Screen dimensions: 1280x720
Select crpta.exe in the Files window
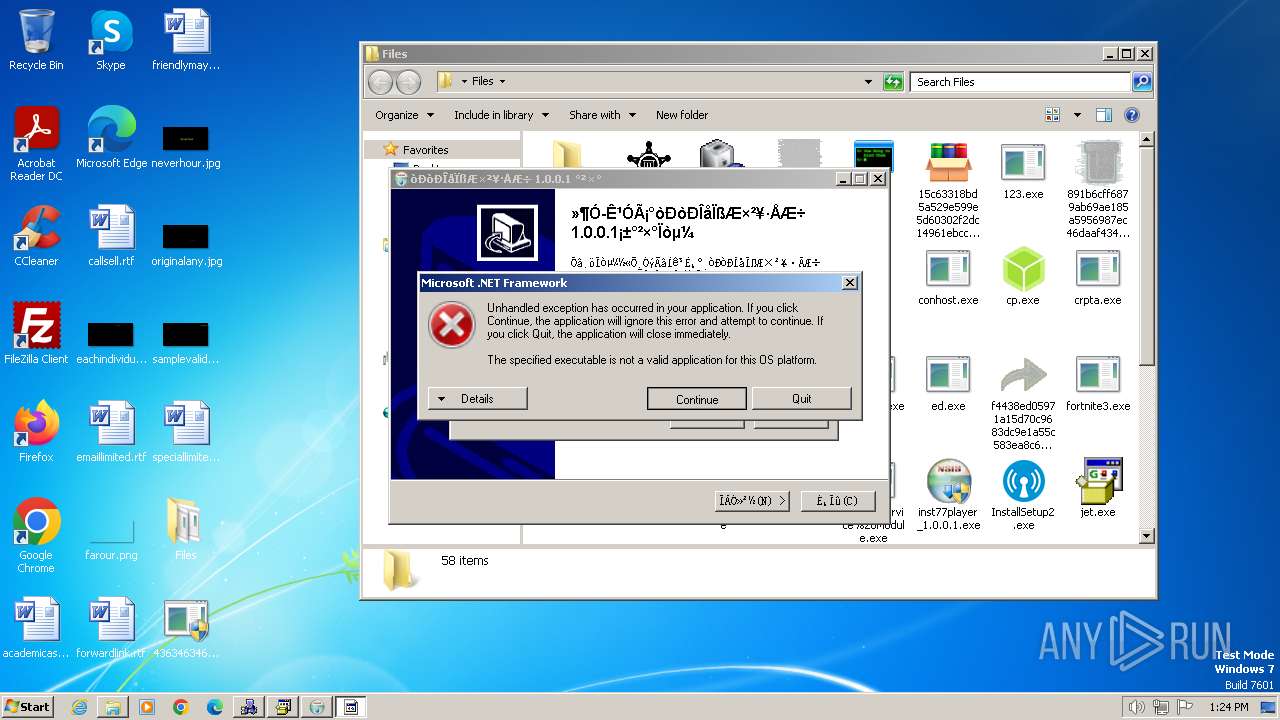pos(1098,277)
